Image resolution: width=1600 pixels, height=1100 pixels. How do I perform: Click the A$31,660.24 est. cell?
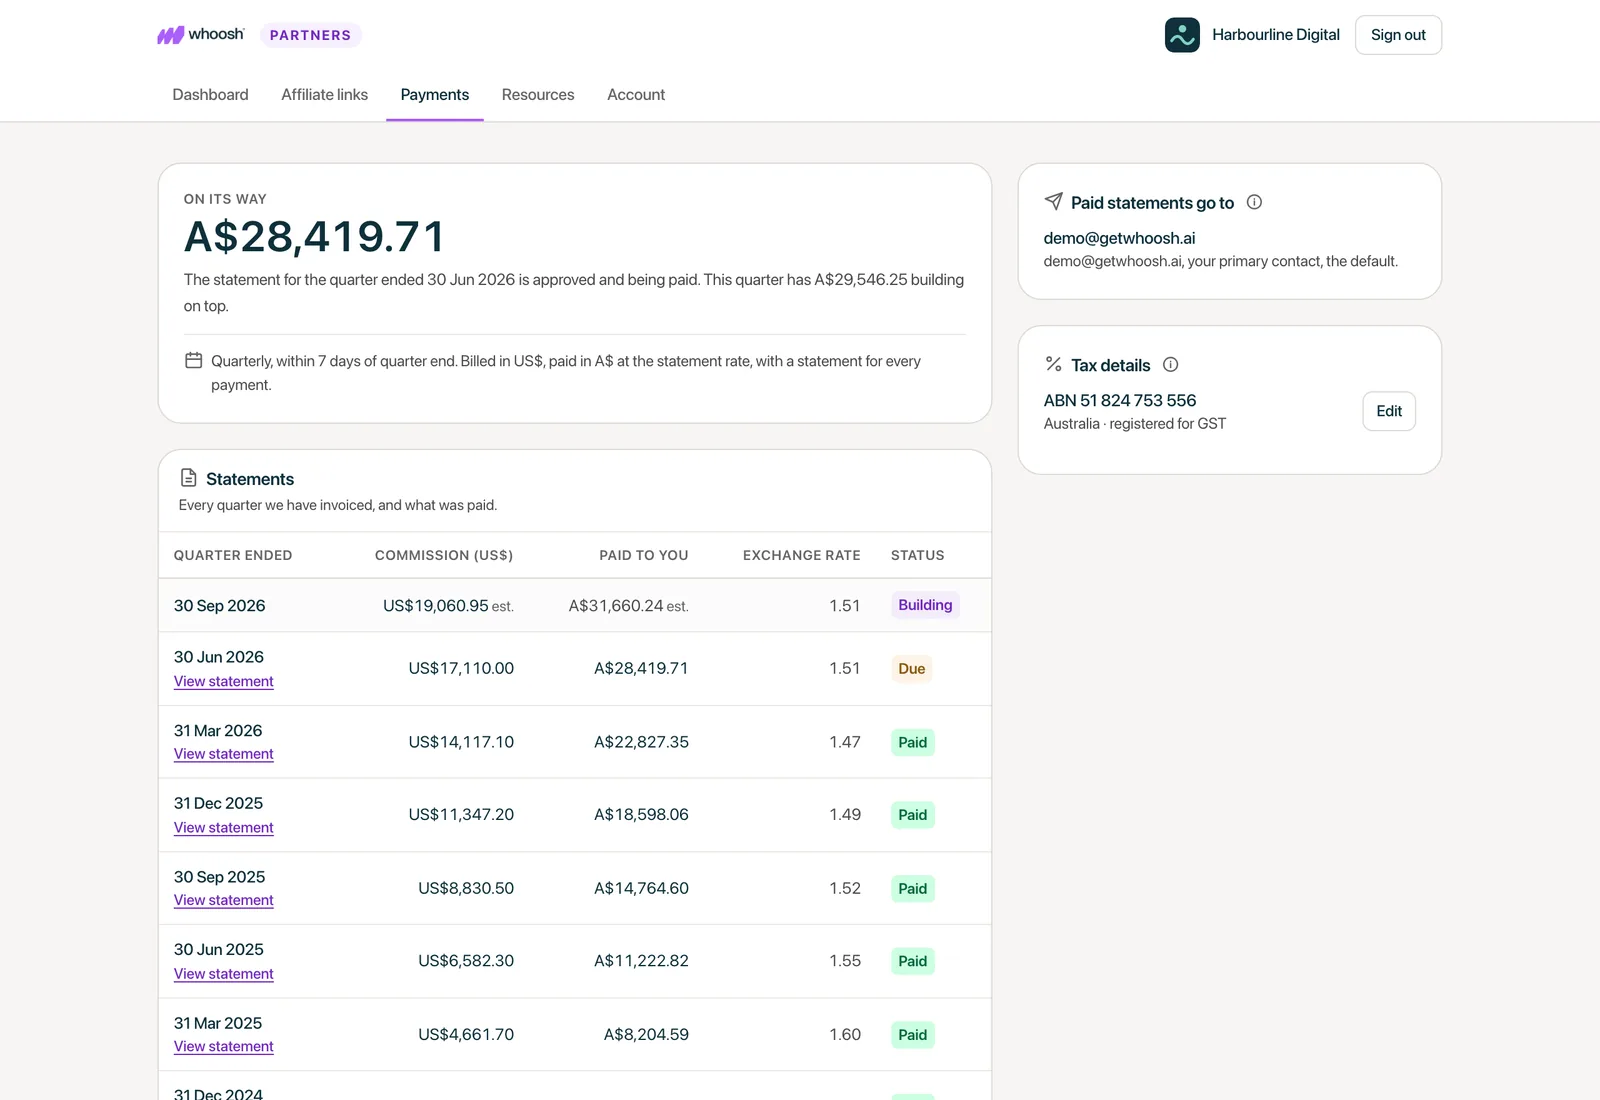(x=628, y=606)
